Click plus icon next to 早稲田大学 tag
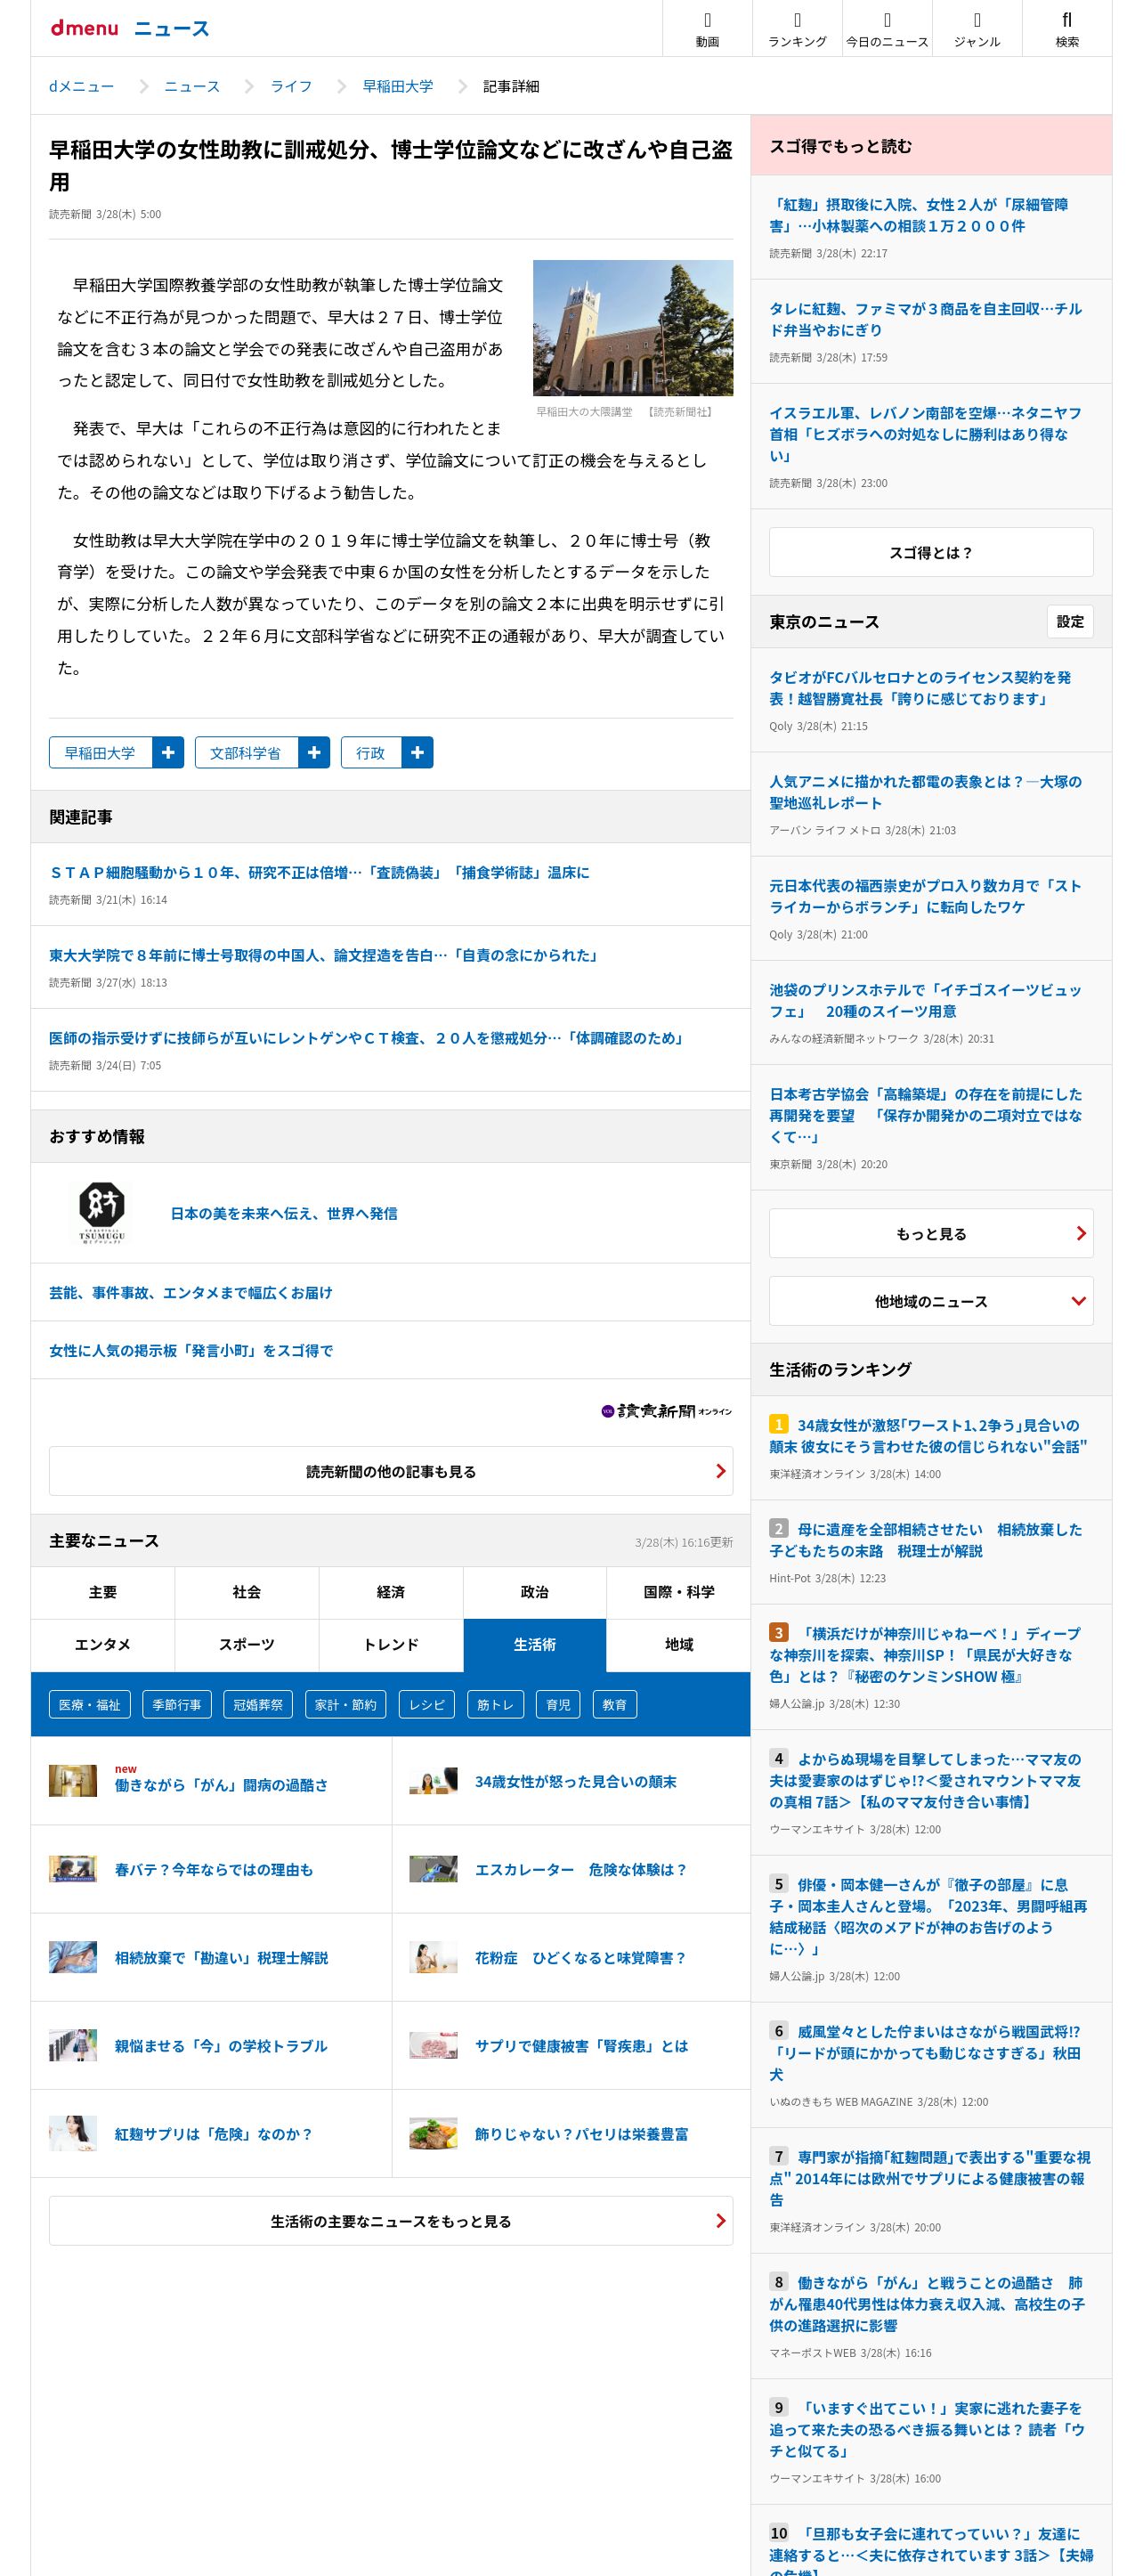This screenshot has width=1143, height=2576. 168,752
